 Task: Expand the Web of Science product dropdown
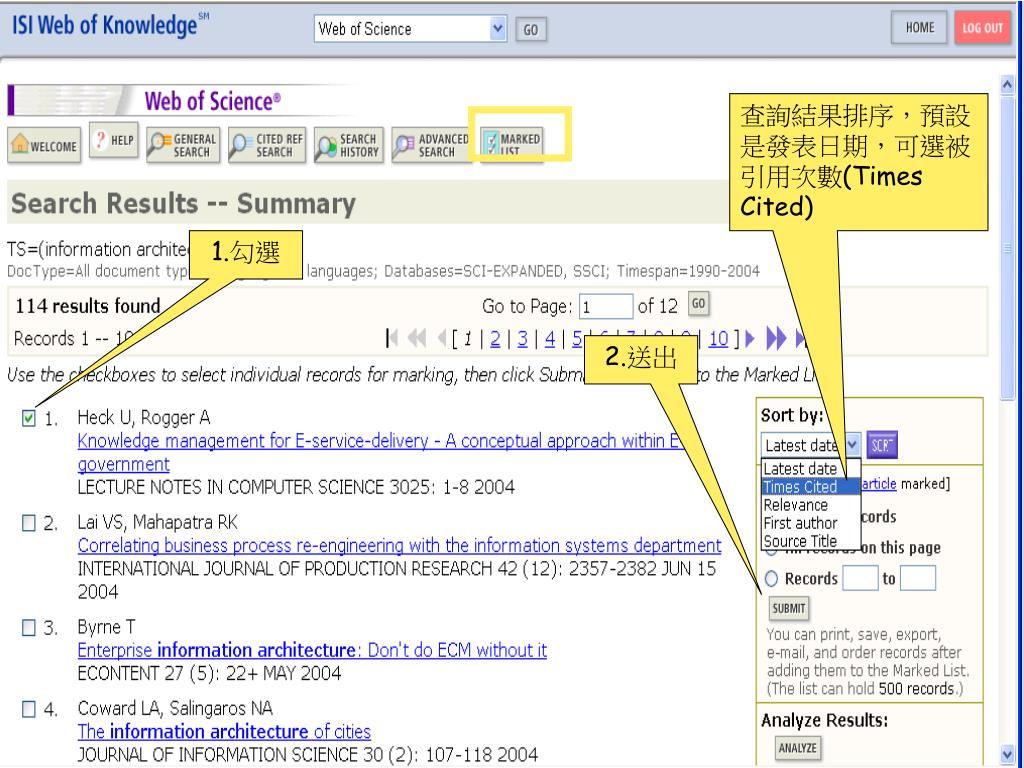498,29
